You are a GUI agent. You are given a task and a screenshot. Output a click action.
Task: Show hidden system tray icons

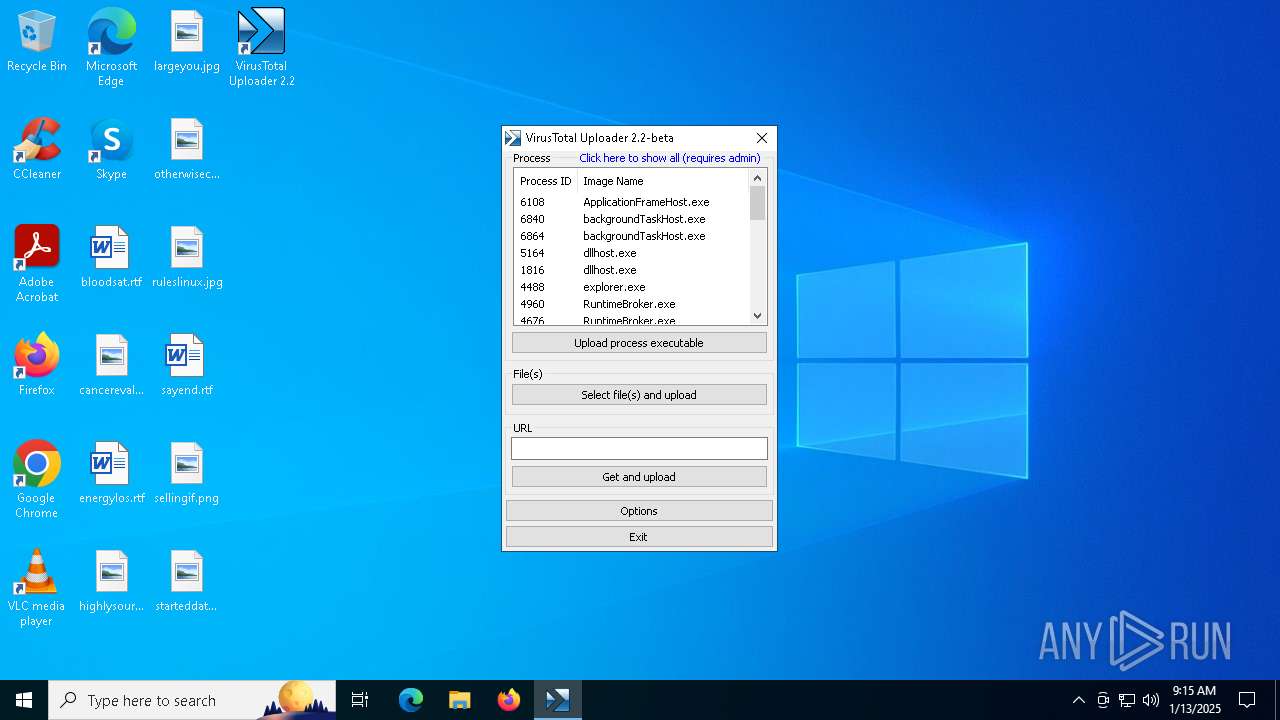coord(1078,700)
